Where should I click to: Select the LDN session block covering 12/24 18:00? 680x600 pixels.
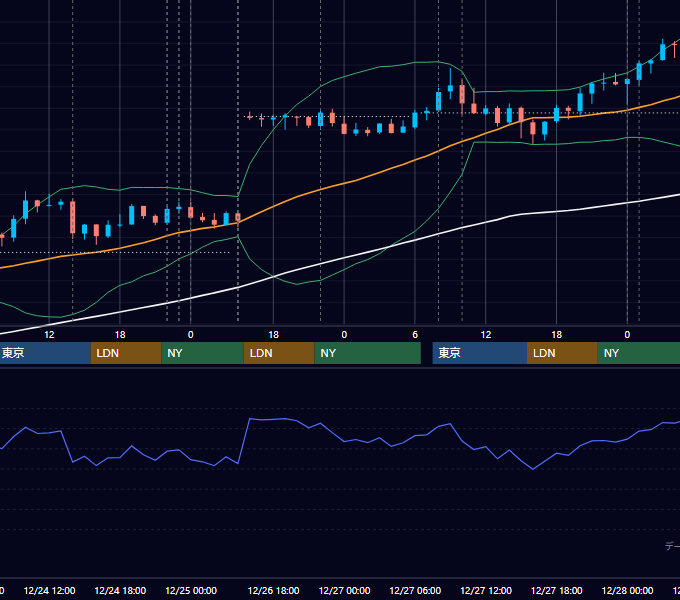126,353
